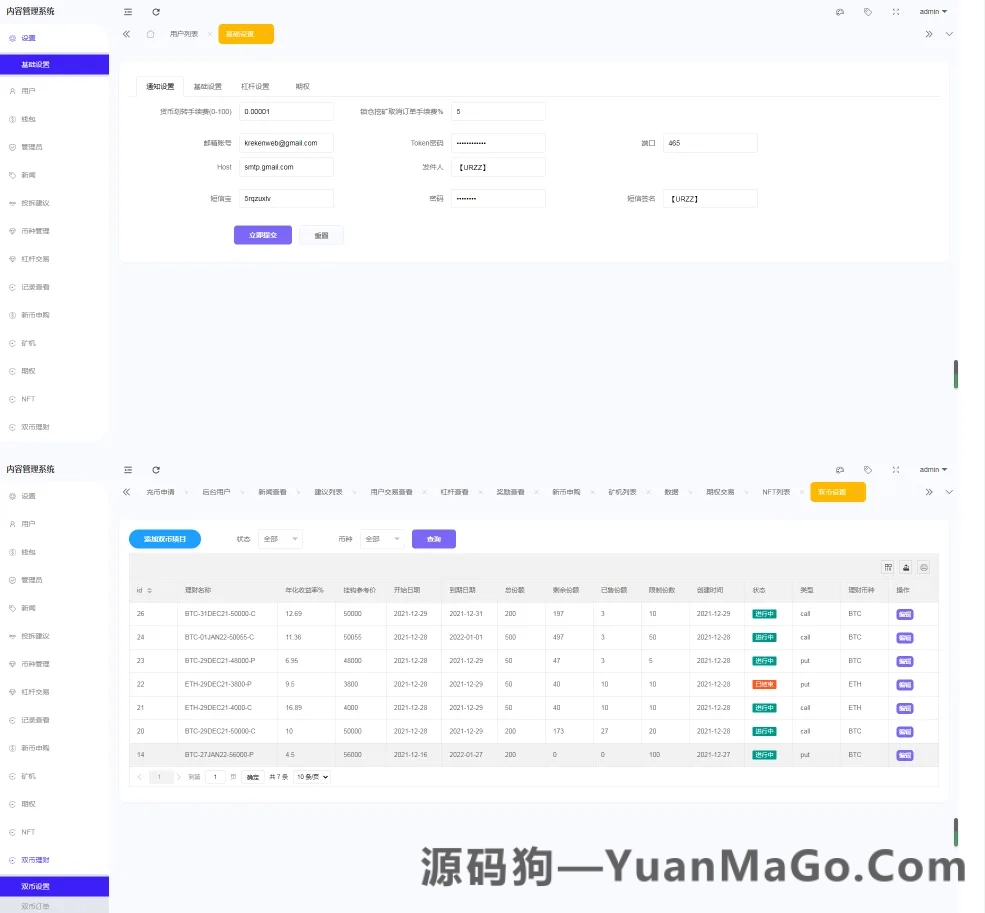Screen dimensions: 985x913
Task: Click the export icon above the projects table
Action: click(906, 567)
